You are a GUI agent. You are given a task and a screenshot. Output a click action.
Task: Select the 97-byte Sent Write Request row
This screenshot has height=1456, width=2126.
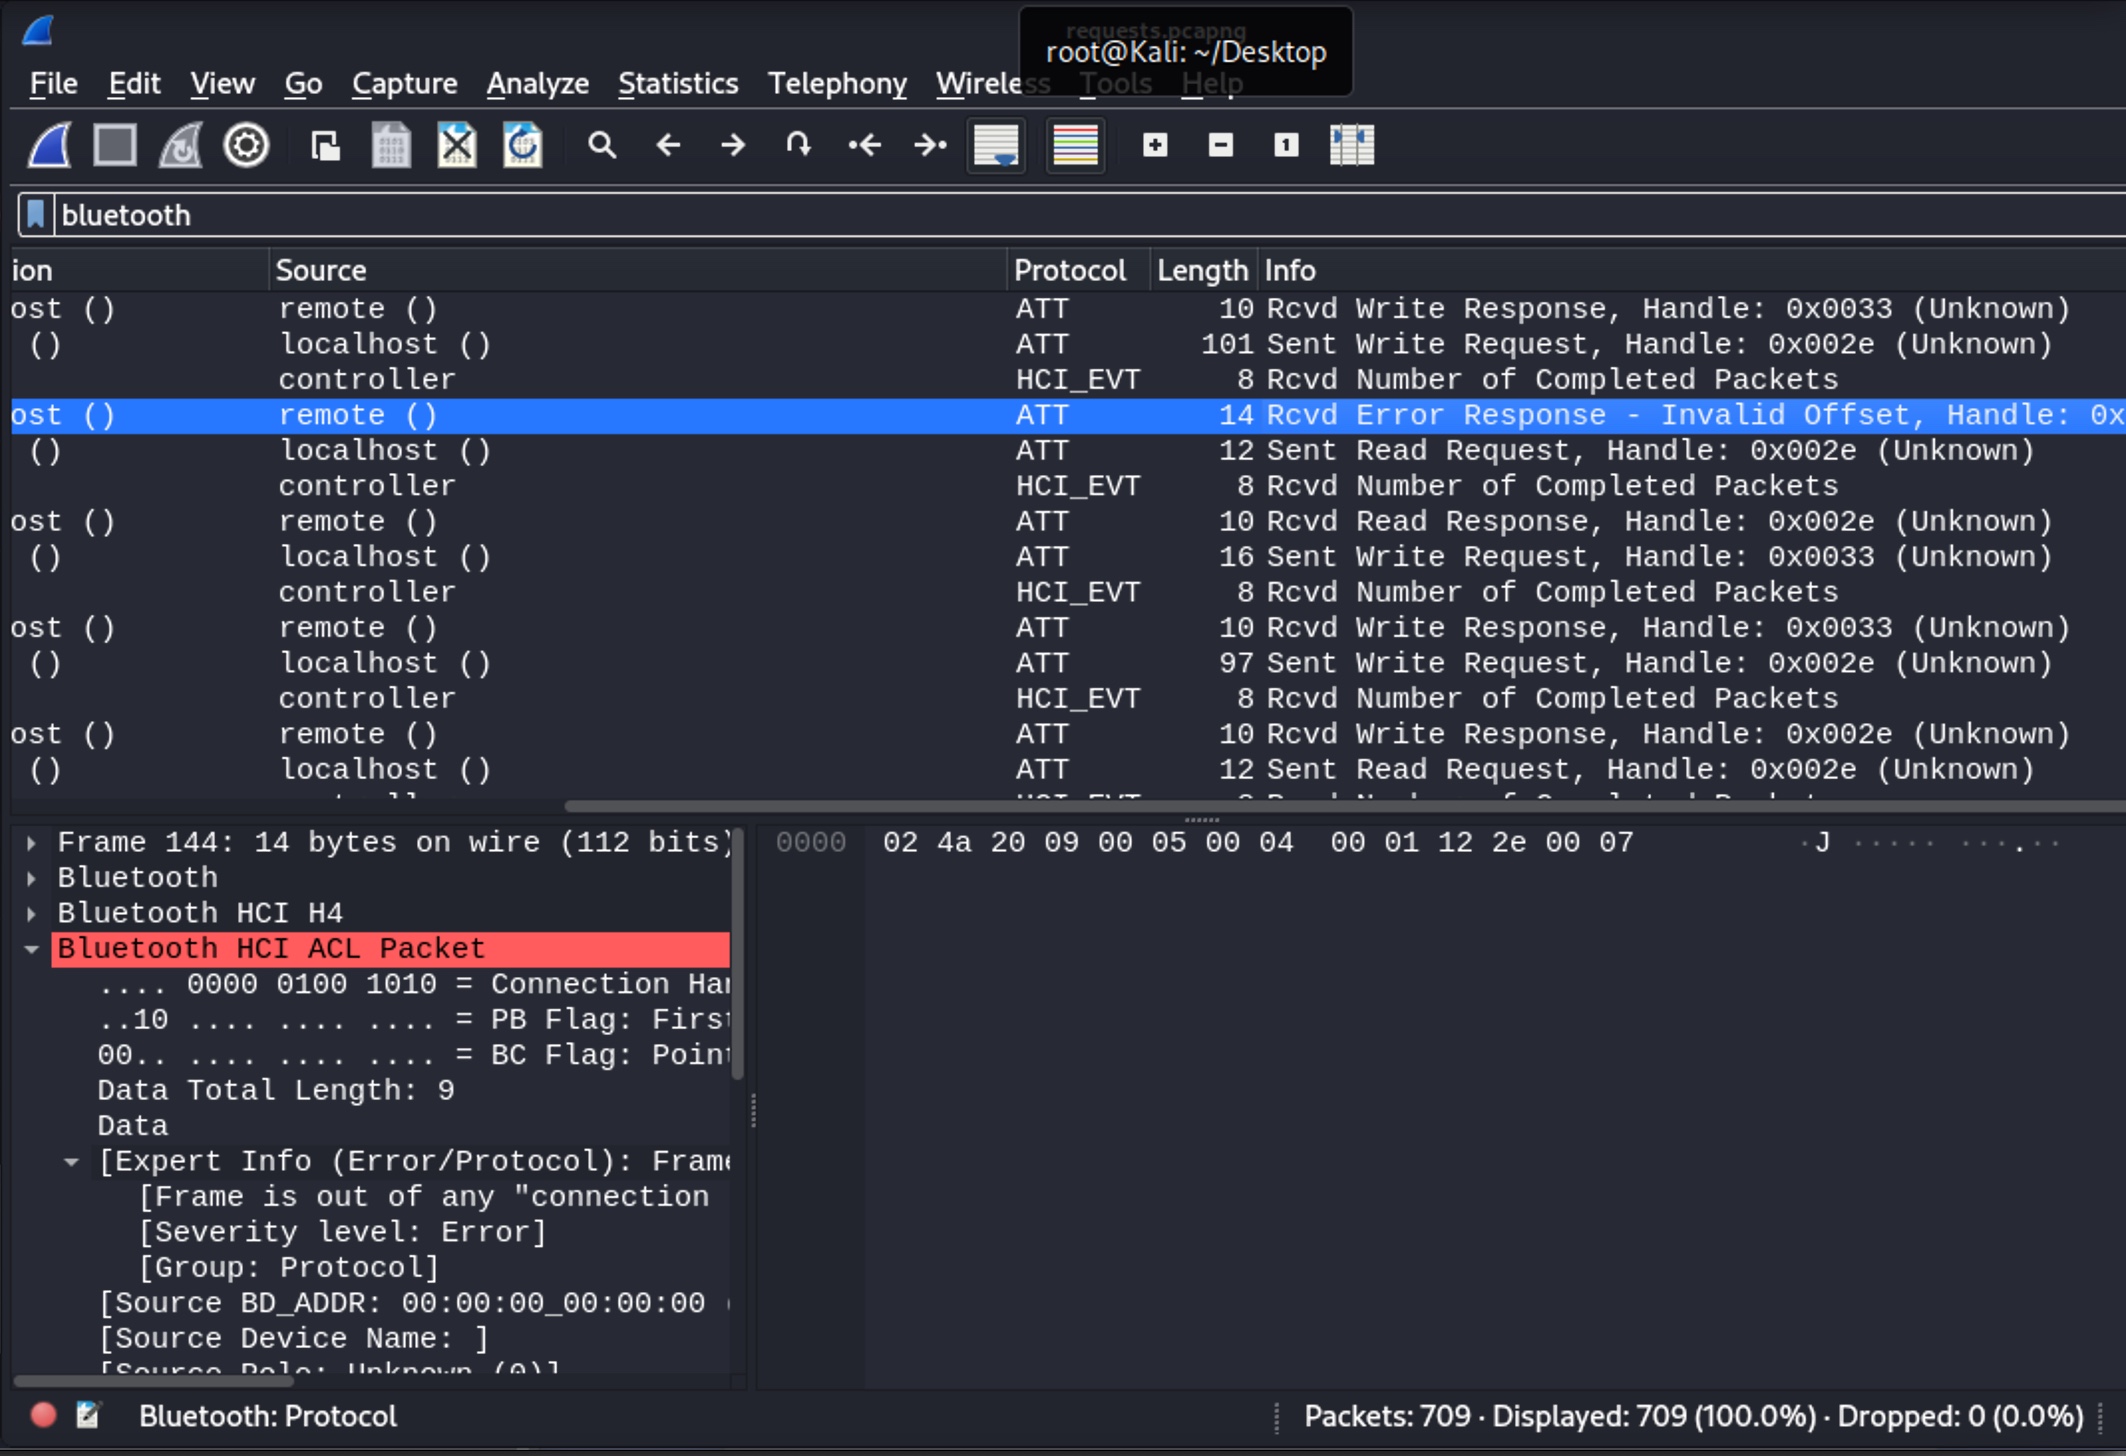click(1068, 663)
